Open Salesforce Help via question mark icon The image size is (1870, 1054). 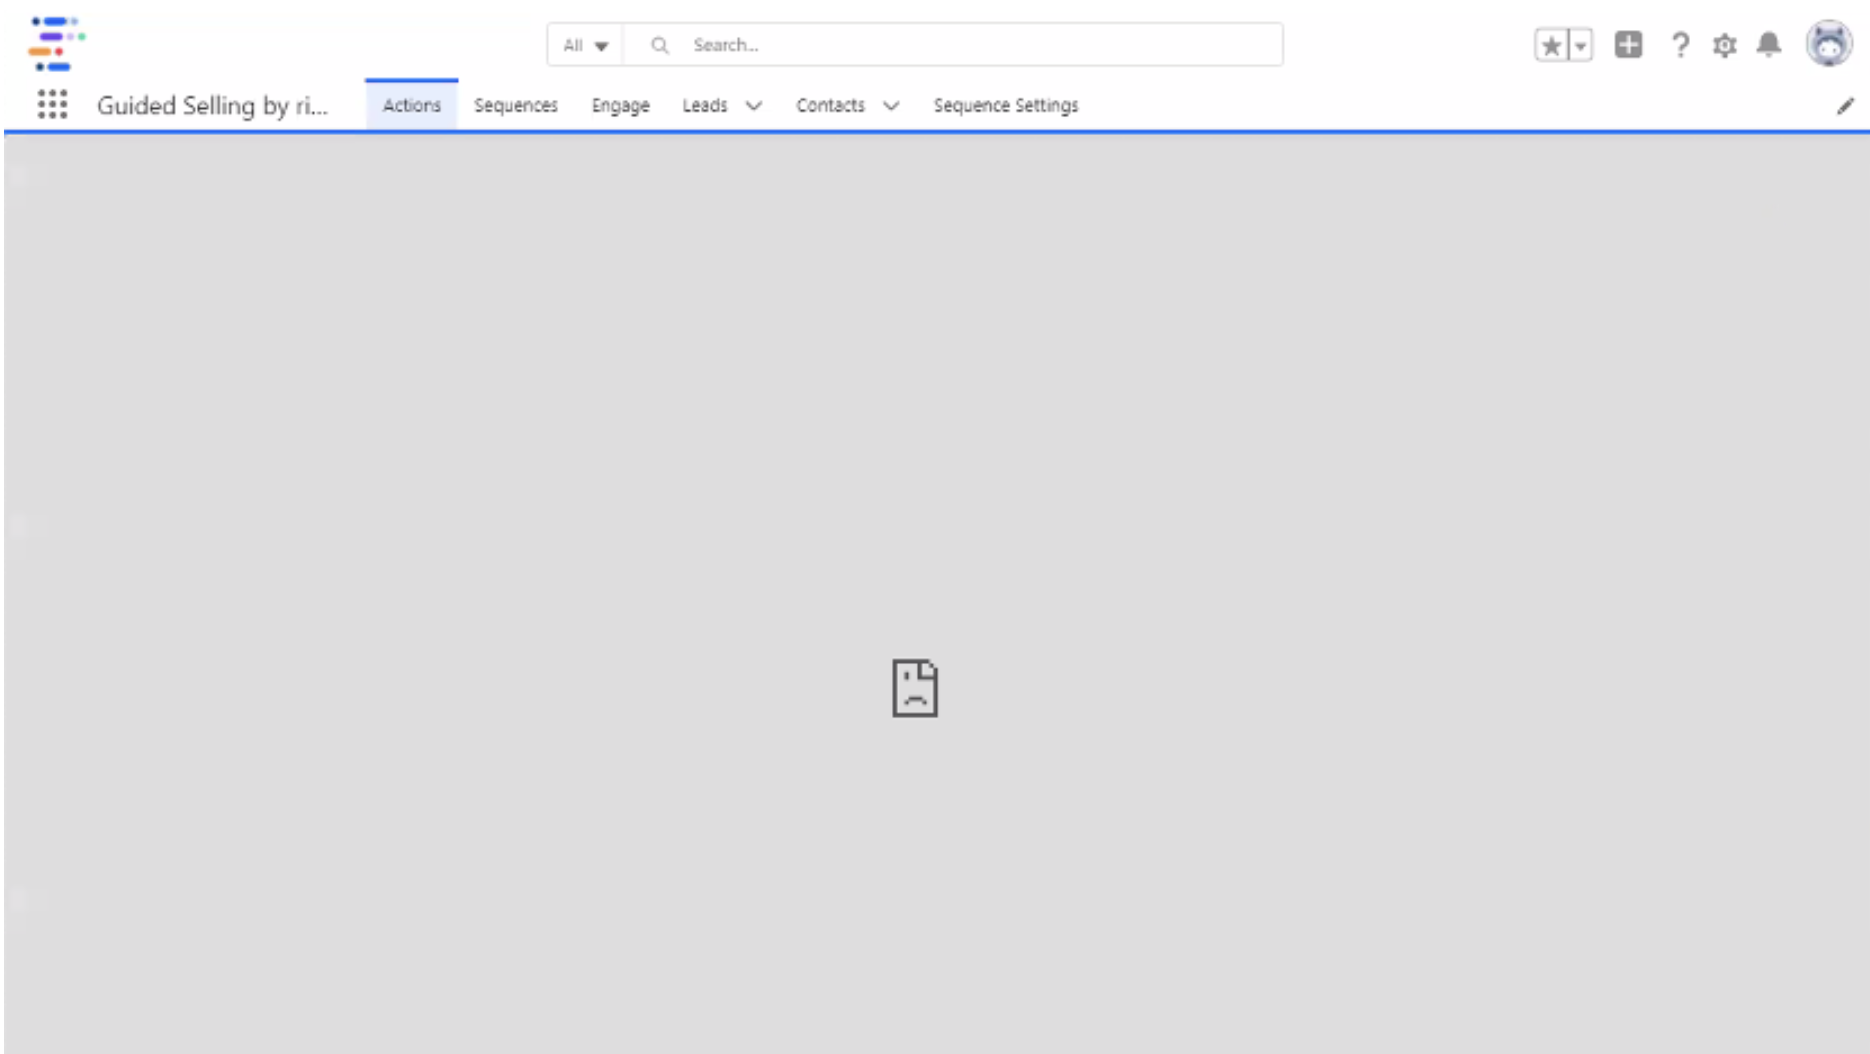[1679, 45]
